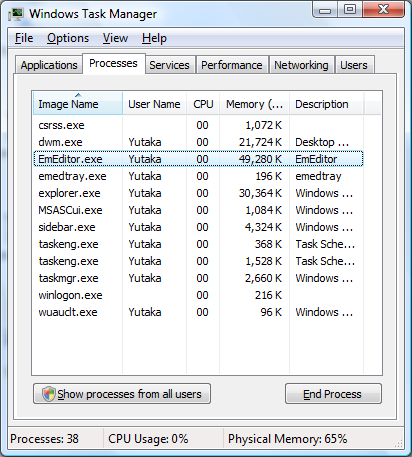412x457 pixels.
Task: Sort by the Memory column header
Action: coord(254,104)
